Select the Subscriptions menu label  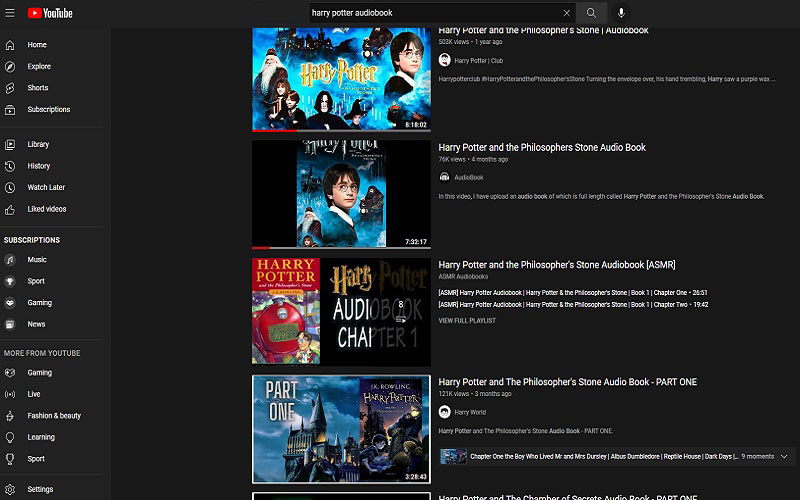click(49, 110)
